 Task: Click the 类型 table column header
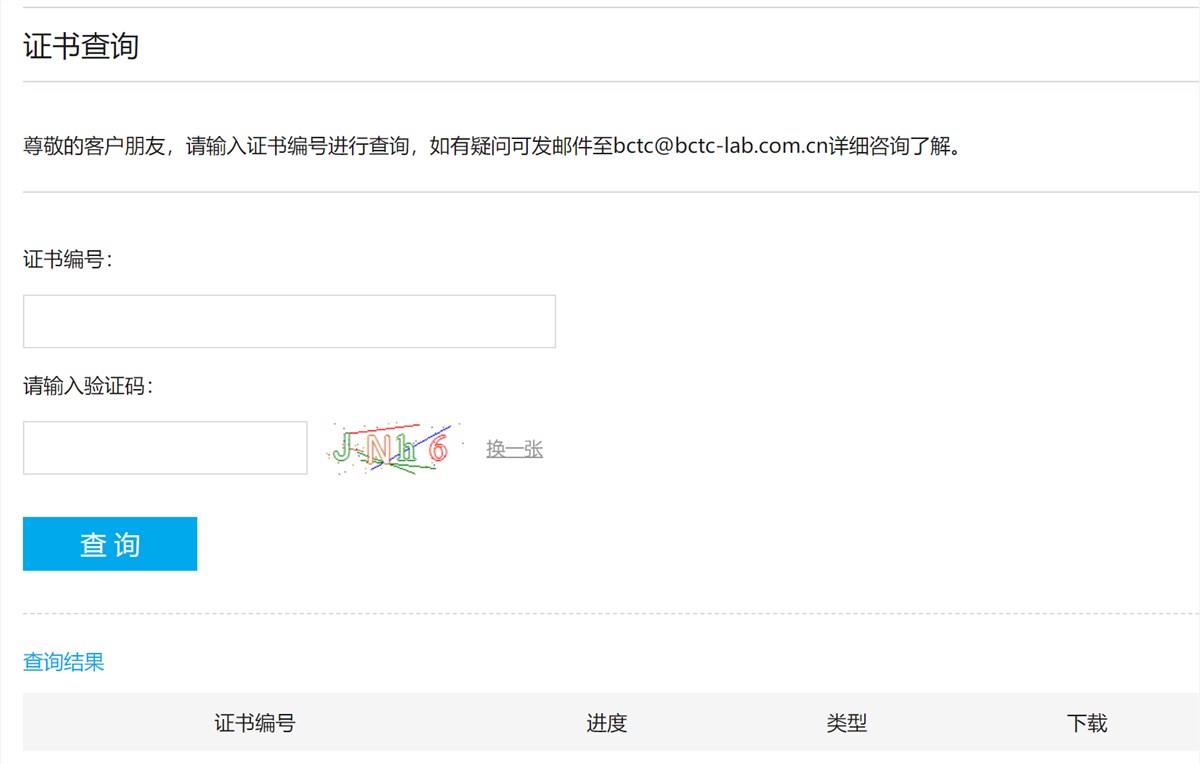tap(847, 723)
